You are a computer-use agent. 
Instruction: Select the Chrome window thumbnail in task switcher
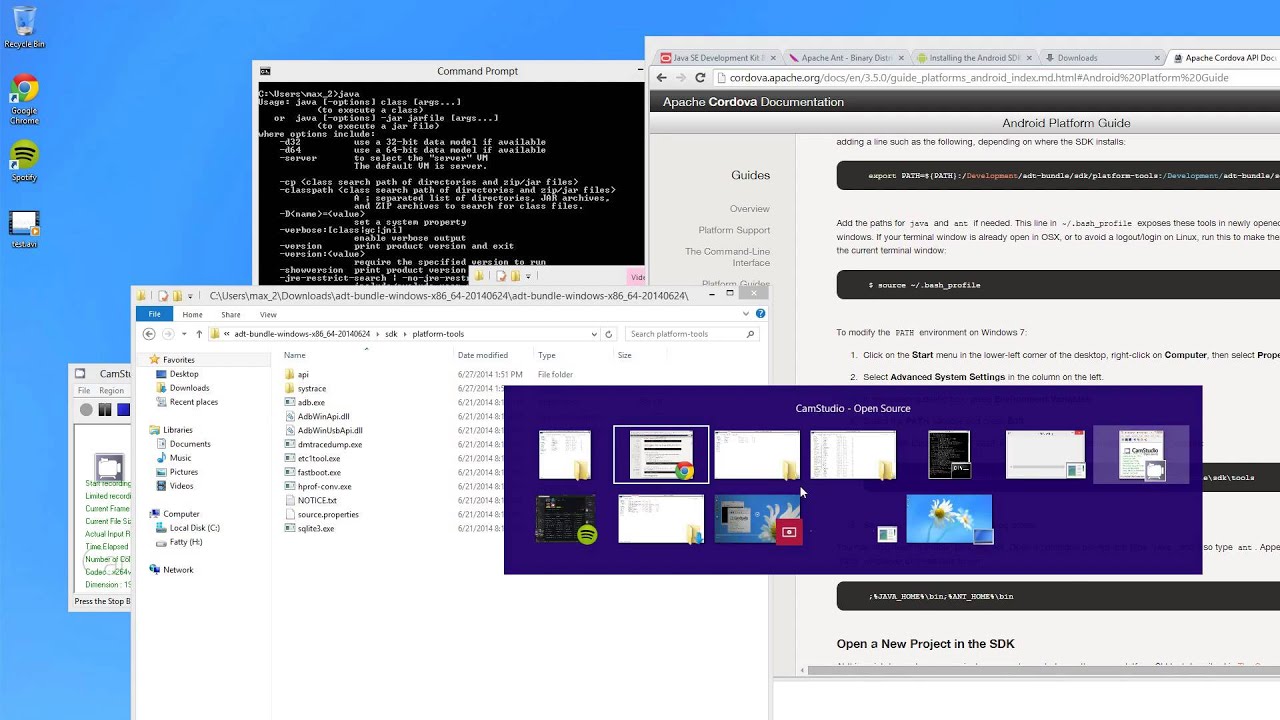click(661, 455)
